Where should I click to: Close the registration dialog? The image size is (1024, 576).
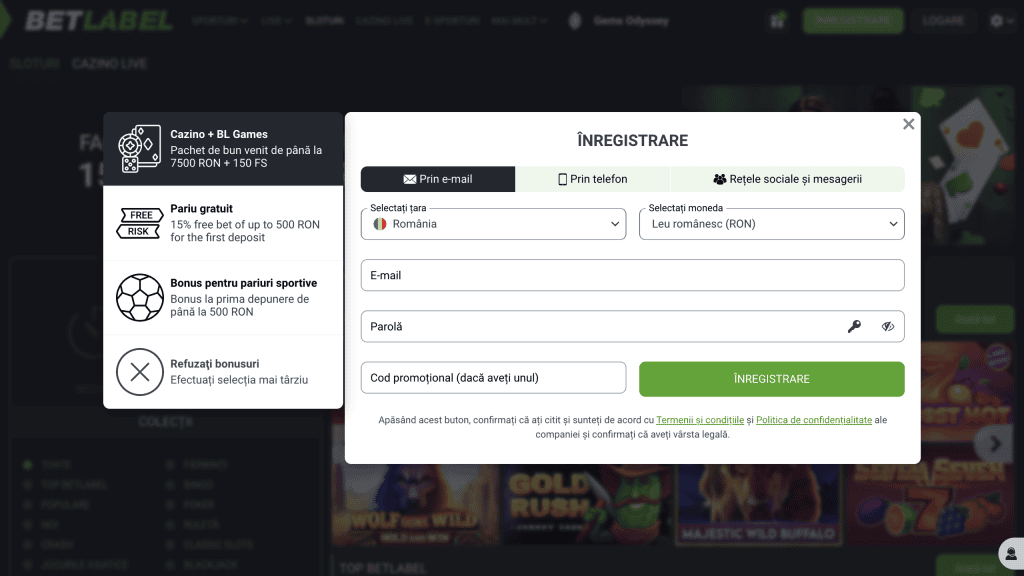pos(908,124)
